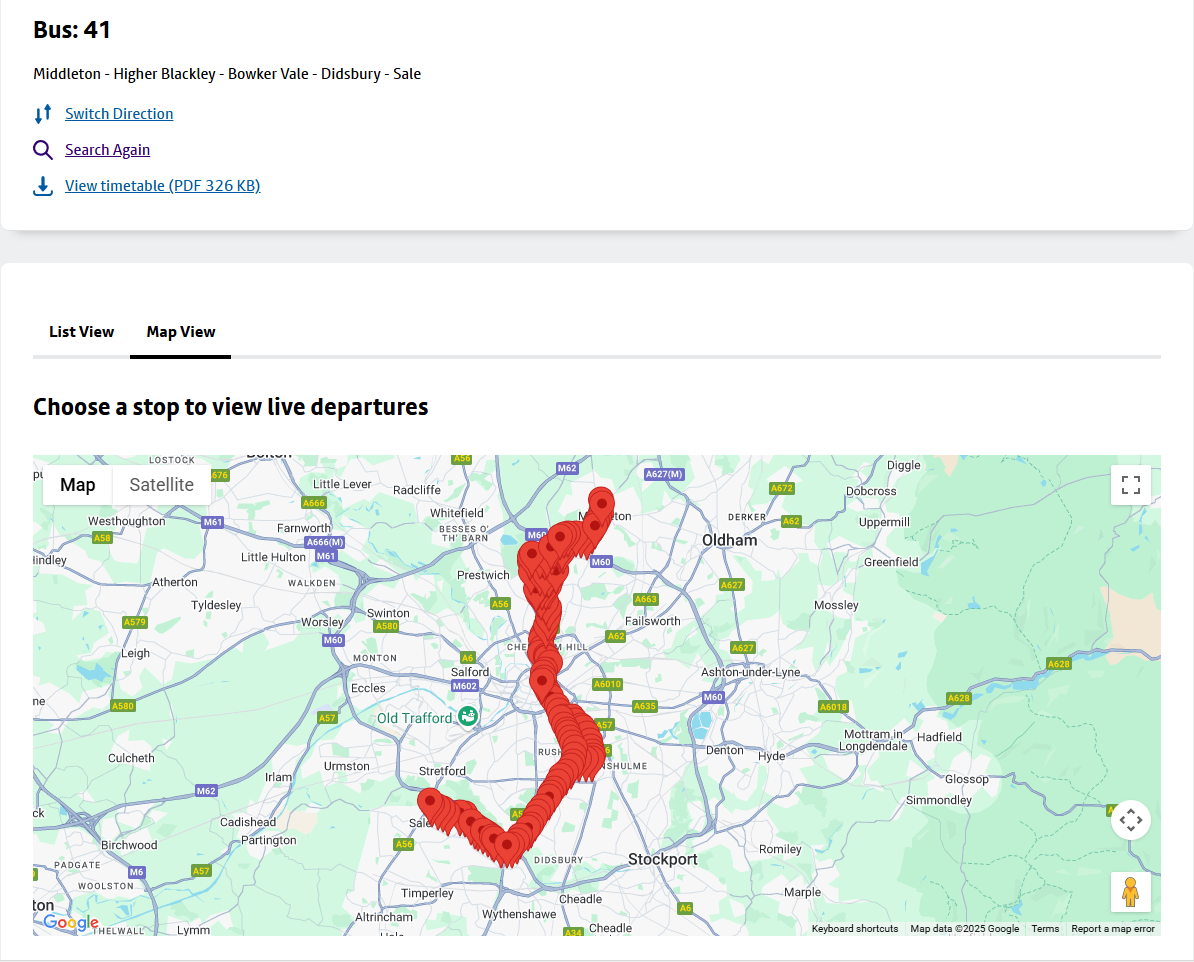Viewport: 1194px width, 962px height.
Task: Click the Denton map label
Action: point(725,750)
